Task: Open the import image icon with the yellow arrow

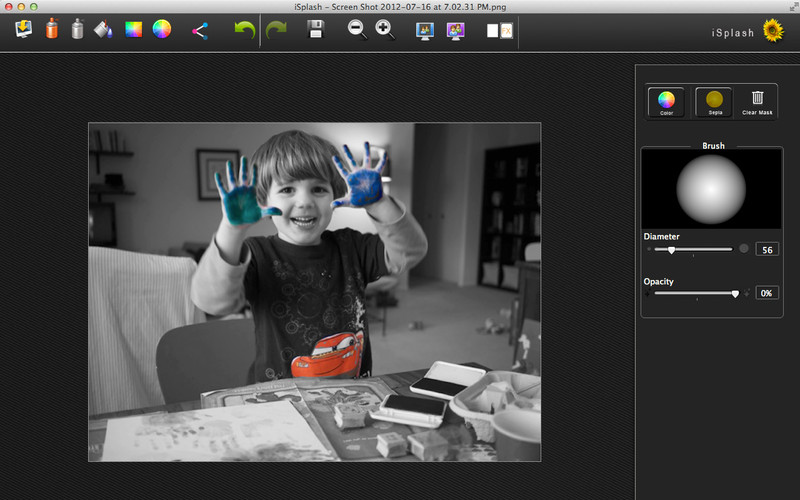Action: pos(23,29)
